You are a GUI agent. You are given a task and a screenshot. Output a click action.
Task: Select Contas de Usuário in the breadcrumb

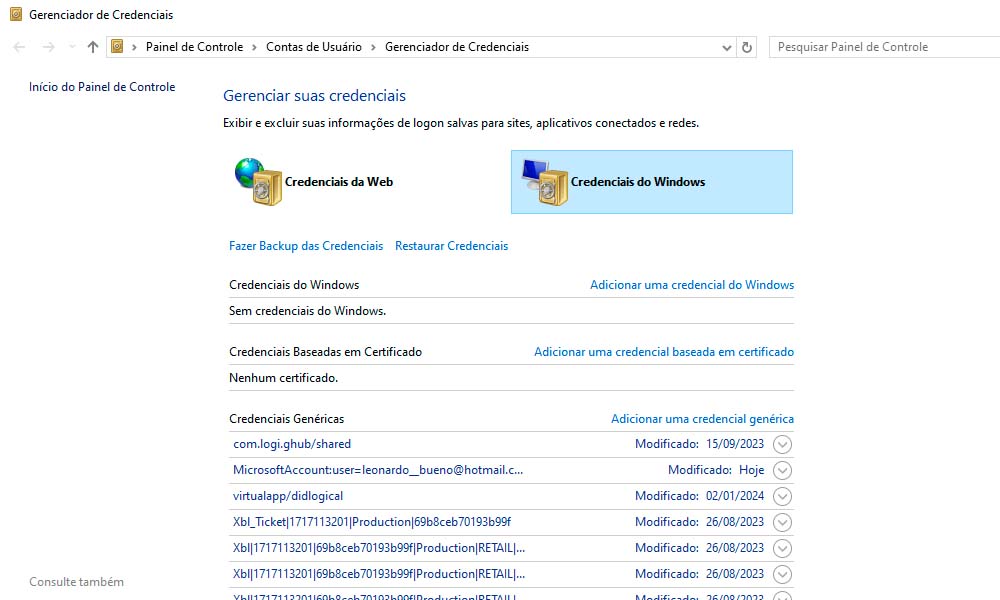[x=312, y=46]
